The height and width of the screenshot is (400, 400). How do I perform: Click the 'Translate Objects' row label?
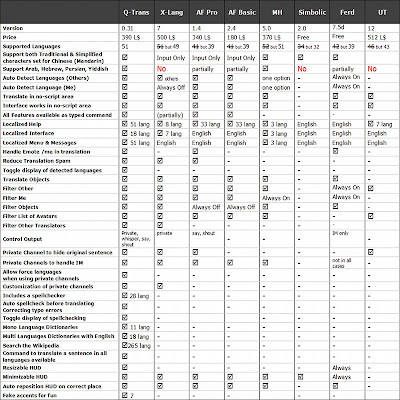point(26,179)
